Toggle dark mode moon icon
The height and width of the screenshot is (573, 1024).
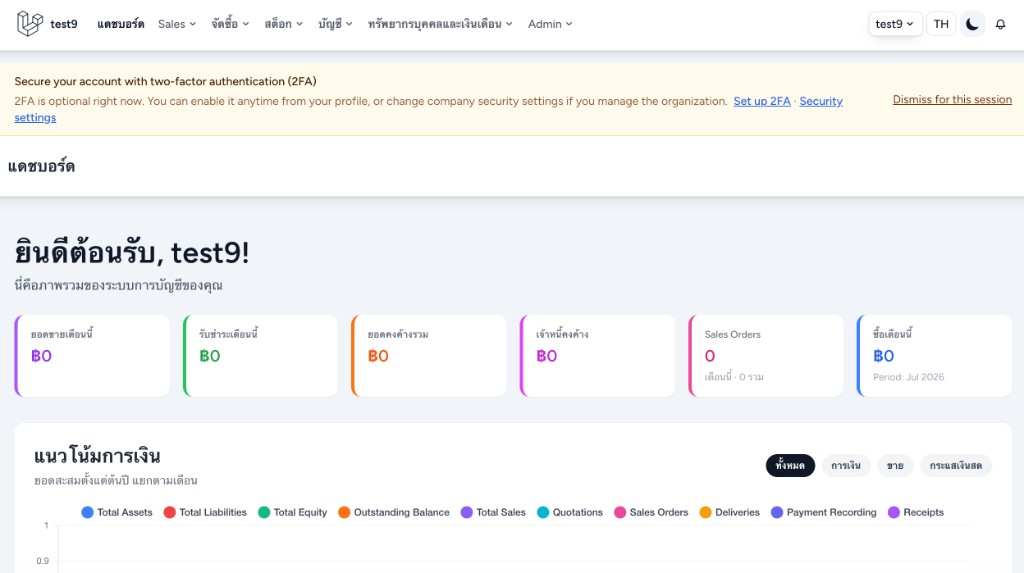coord(972,24)
